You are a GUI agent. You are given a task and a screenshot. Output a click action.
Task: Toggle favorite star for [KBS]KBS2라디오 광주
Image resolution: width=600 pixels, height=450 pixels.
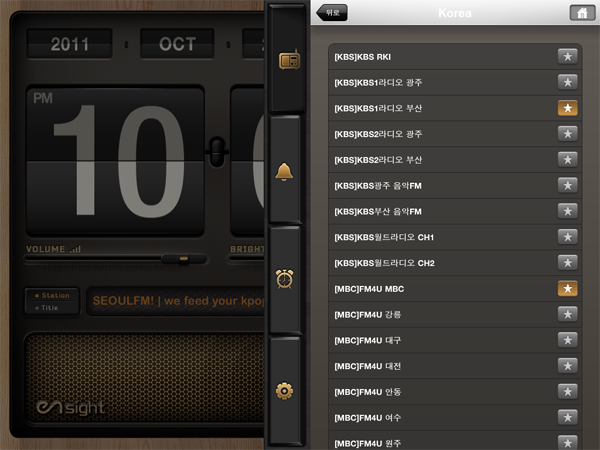click(567, 134)
